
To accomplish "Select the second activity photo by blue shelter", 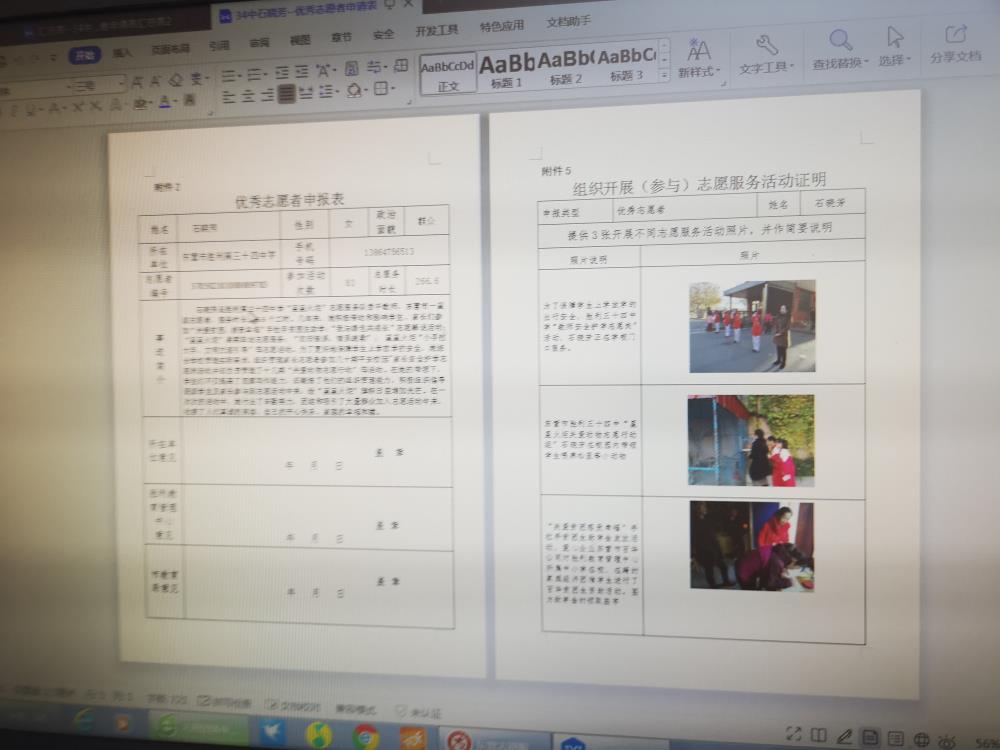I will (x=751, y=441).
